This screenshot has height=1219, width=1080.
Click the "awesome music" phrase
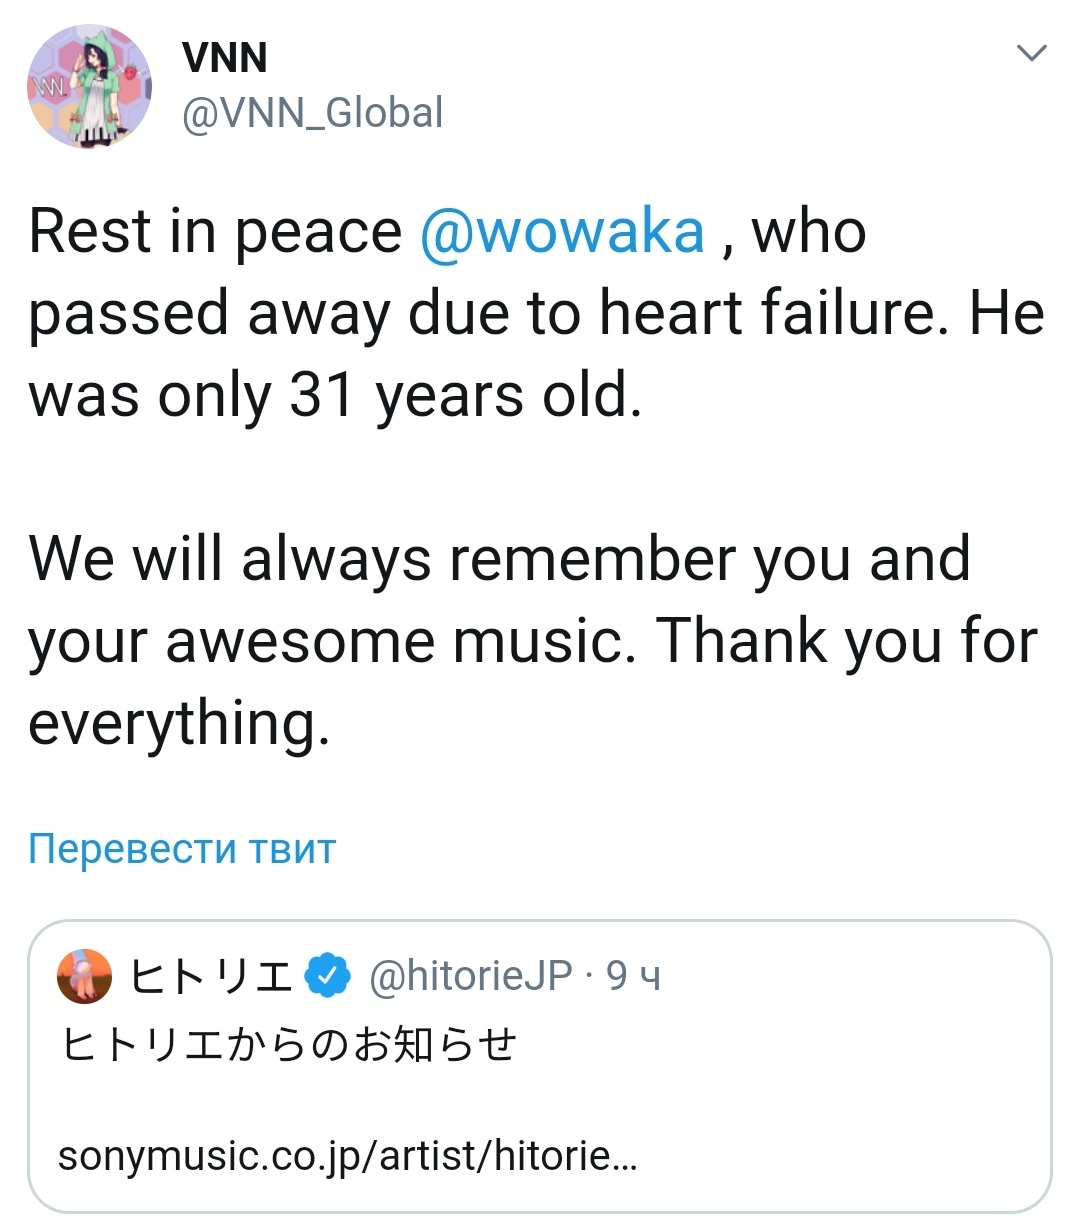(x=401, y=641)
